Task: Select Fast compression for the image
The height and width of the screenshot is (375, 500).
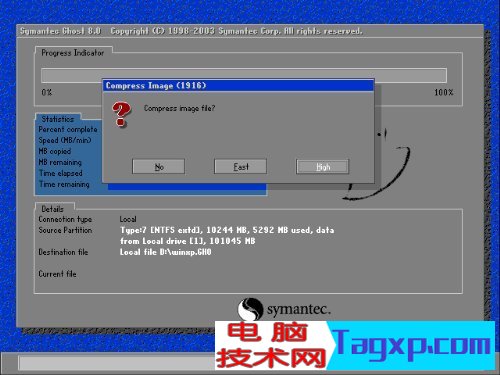Action: pos(240,166)
